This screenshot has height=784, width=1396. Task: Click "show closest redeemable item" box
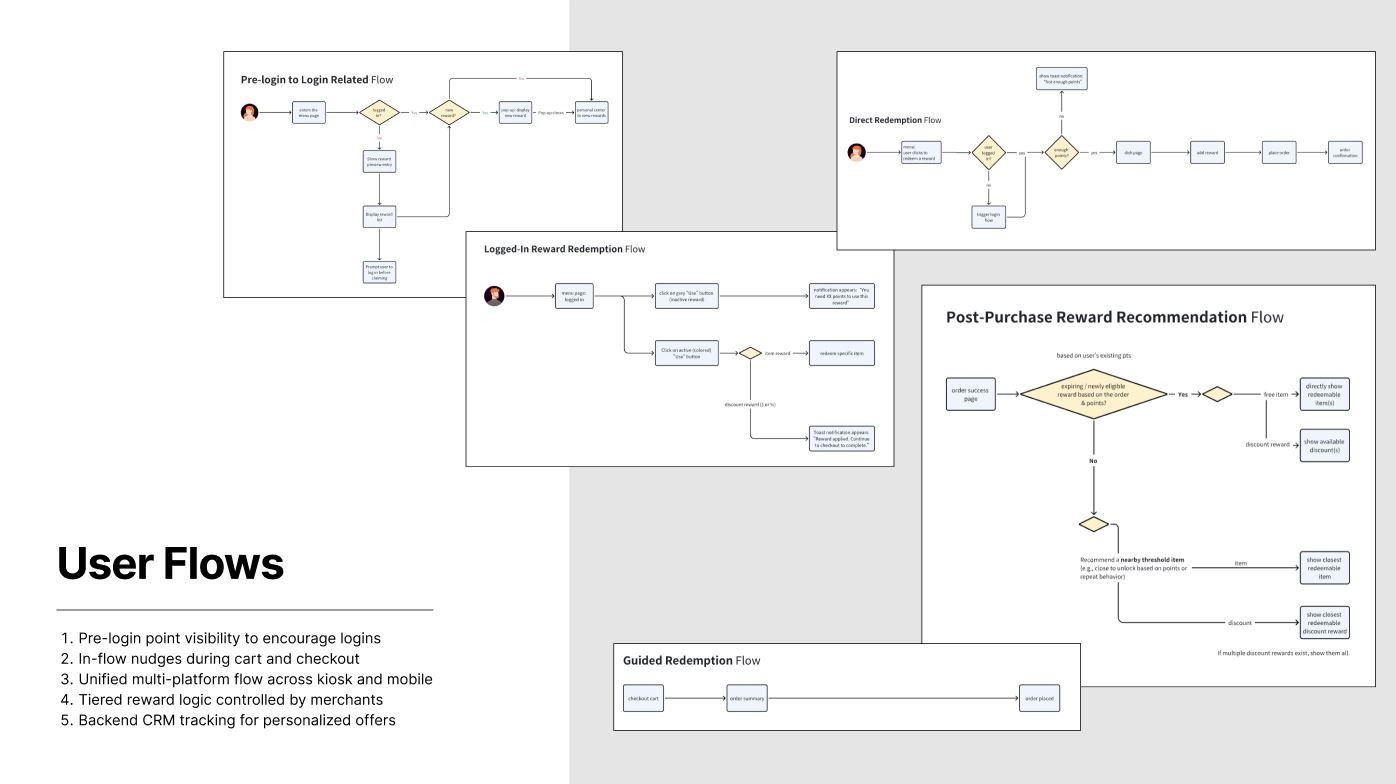click(x=1324, y=567)
